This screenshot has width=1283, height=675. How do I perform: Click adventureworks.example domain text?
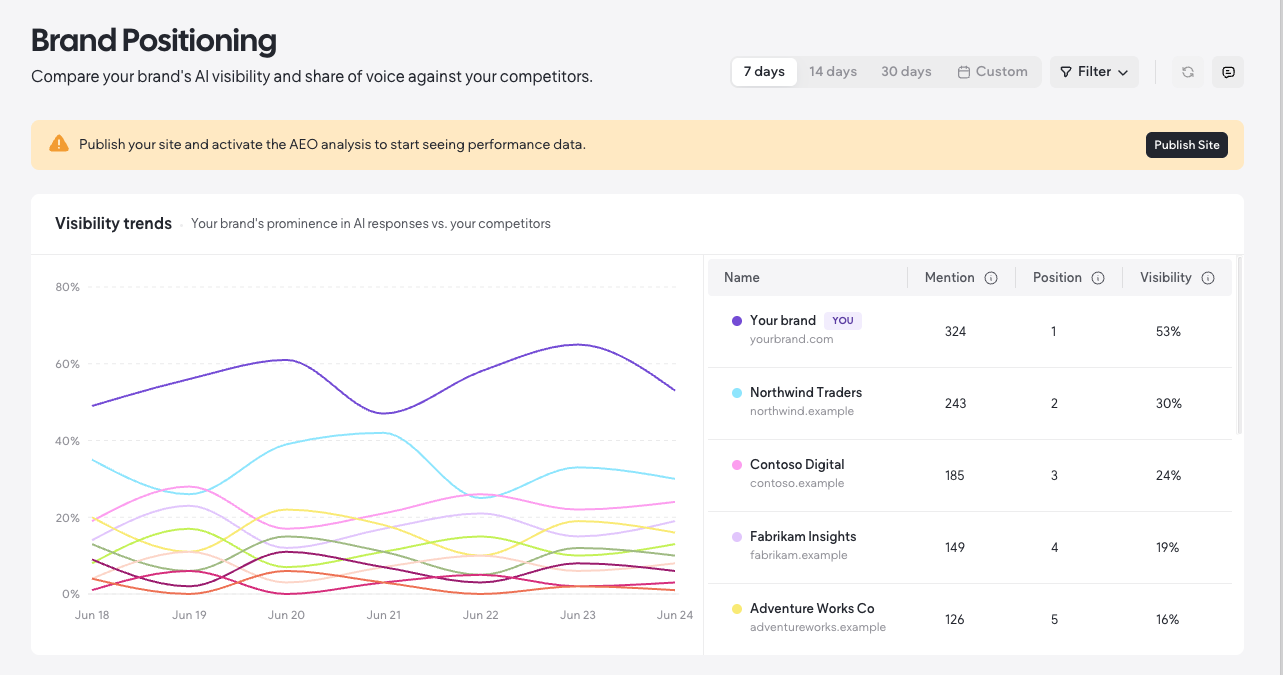pos(818,628)
